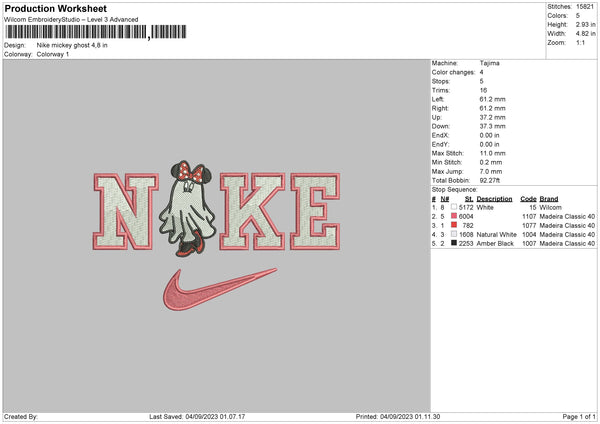This screenshot has height=424, width=600.
Task: Click the embroidered letter N
Action: click(x=126, y=211)
